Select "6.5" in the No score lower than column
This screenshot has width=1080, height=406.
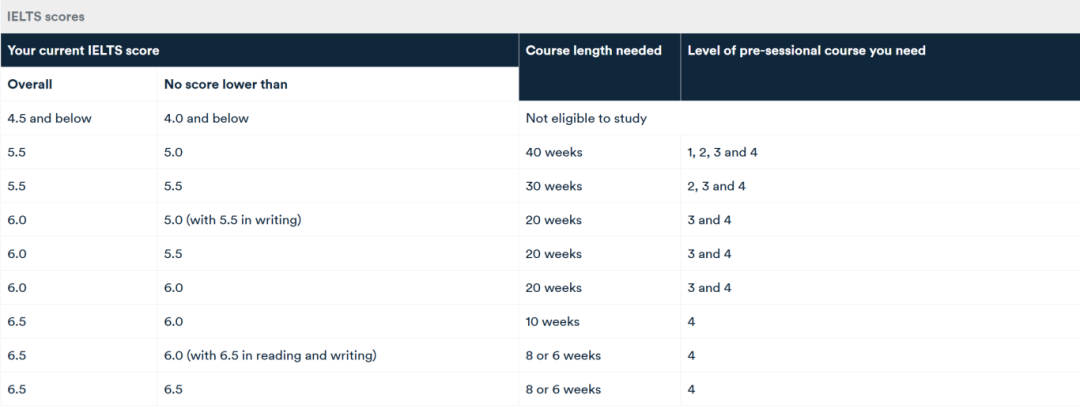coord(174,389)
